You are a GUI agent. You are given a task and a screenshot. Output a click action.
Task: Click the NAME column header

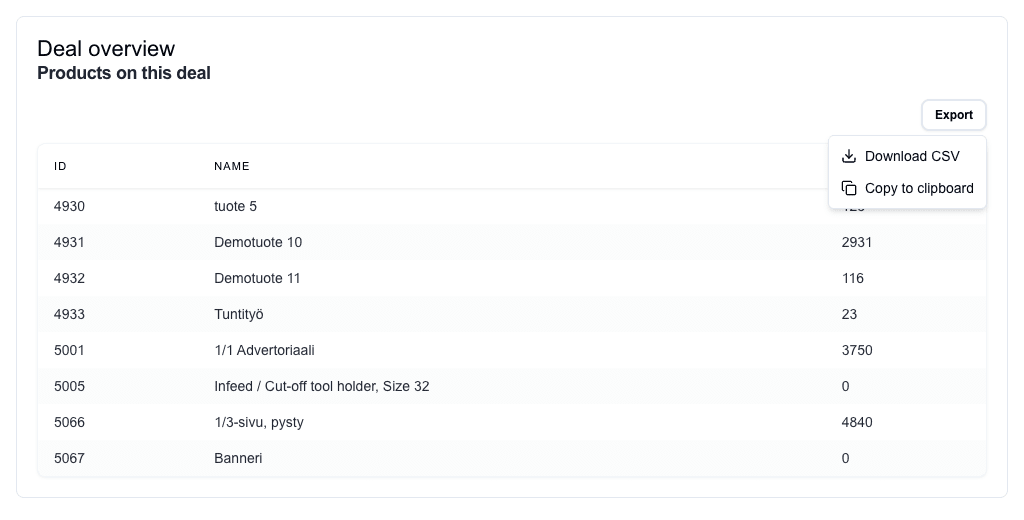coord(232,167)
